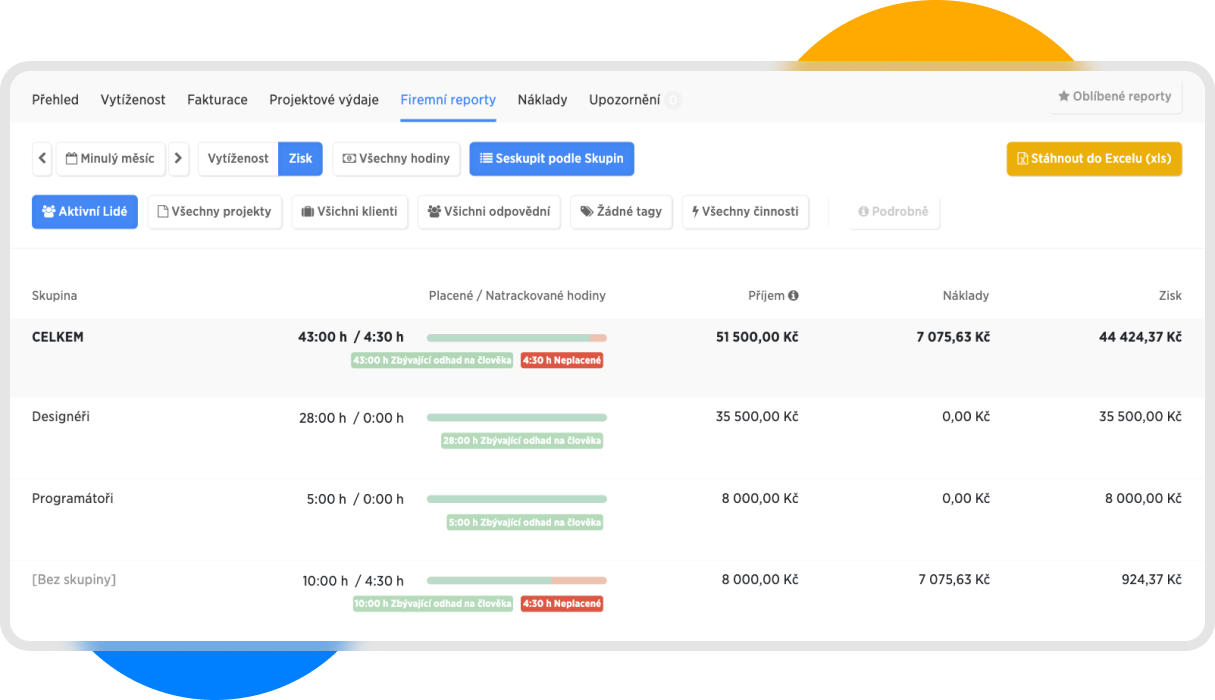This screenshot has height=700, width=1215.
Task: Switch report view to Vytíženost
Action: pyautogui.click(x=238, y=158)
